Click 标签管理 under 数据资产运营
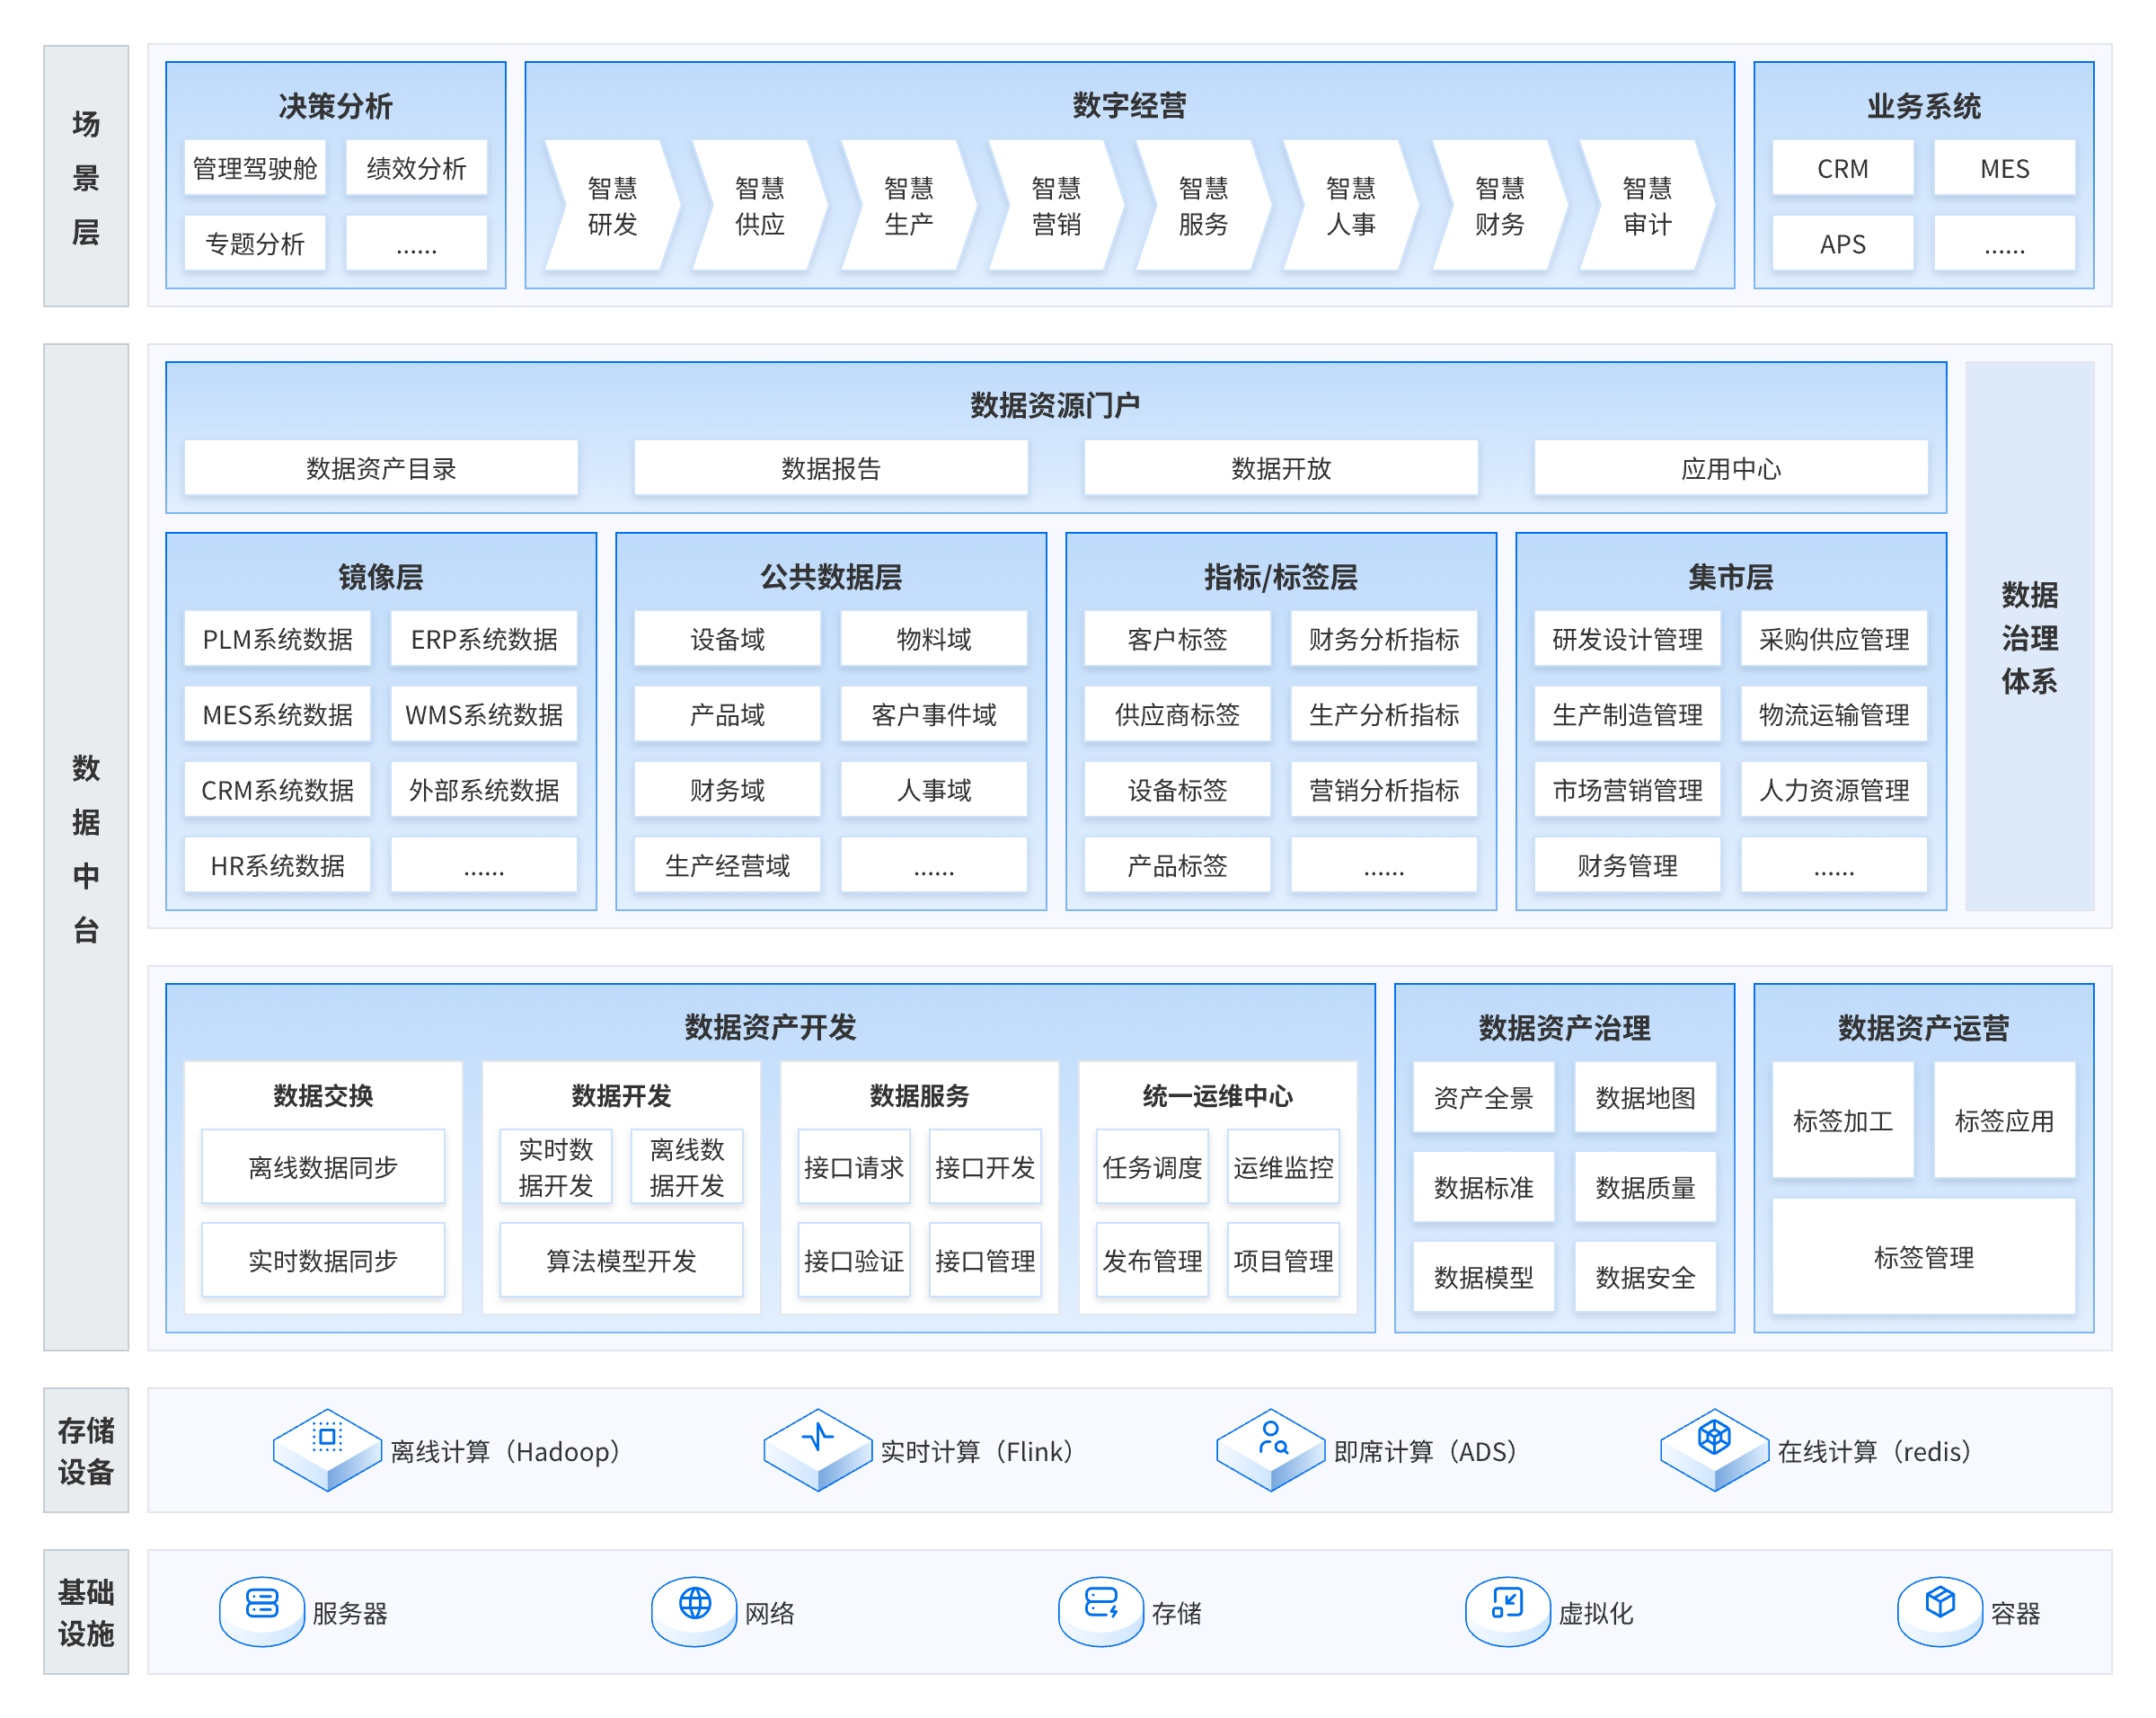The height and width of the screenshot is (1718, 2156). point(1923,1257)
